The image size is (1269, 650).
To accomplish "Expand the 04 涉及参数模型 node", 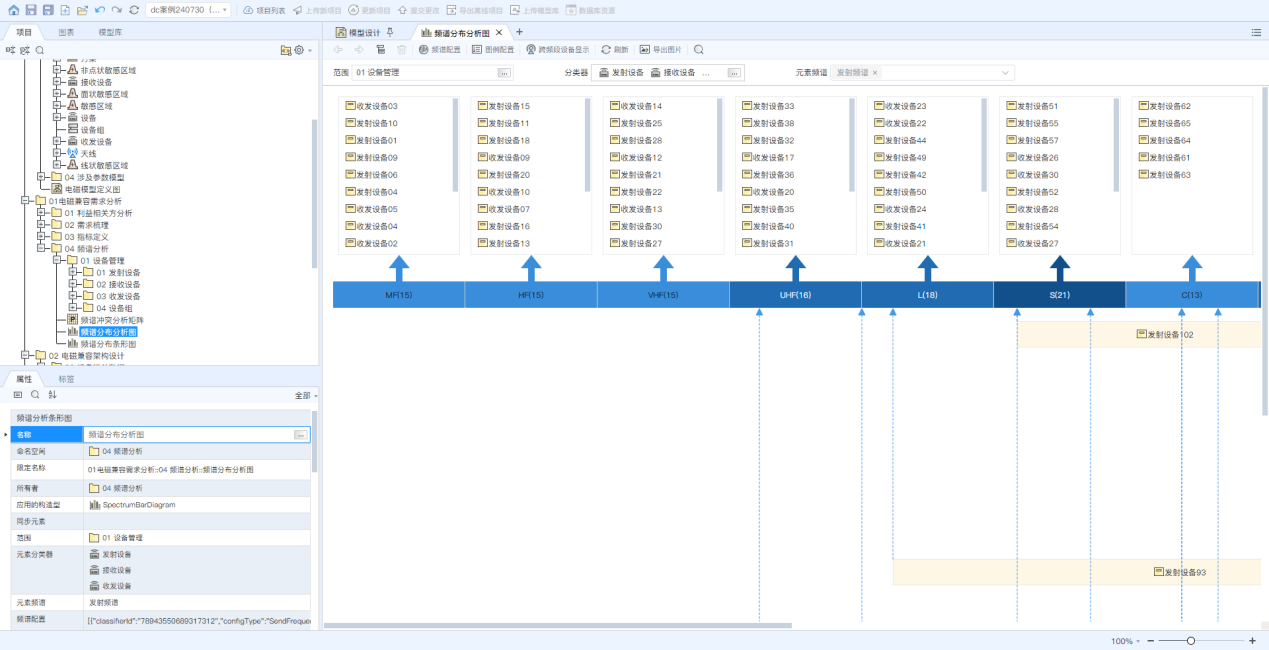I will point(40,177).
